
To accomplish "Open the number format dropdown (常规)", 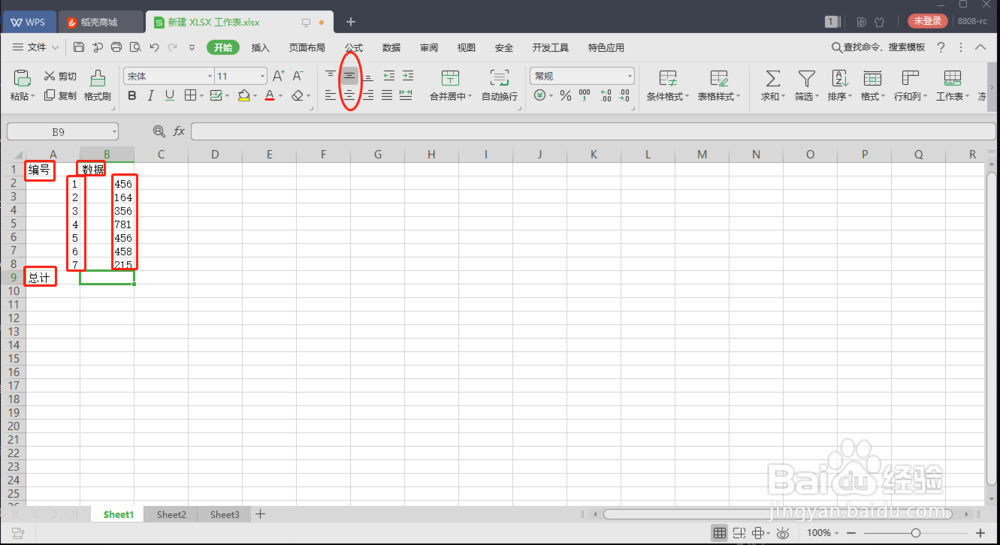I will (629, 76).
